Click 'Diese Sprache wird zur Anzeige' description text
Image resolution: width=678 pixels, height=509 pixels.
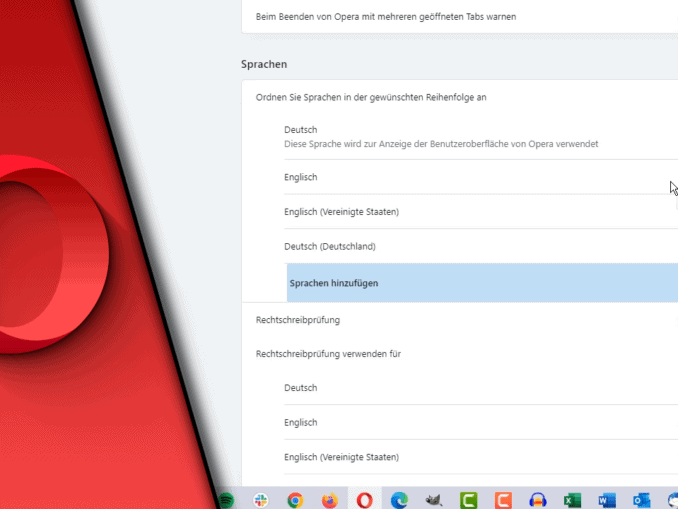[x=441, y=144]
